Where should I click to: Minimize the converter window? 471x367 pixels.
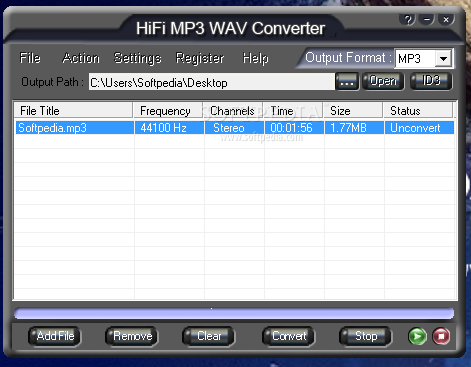click(427, 20)
